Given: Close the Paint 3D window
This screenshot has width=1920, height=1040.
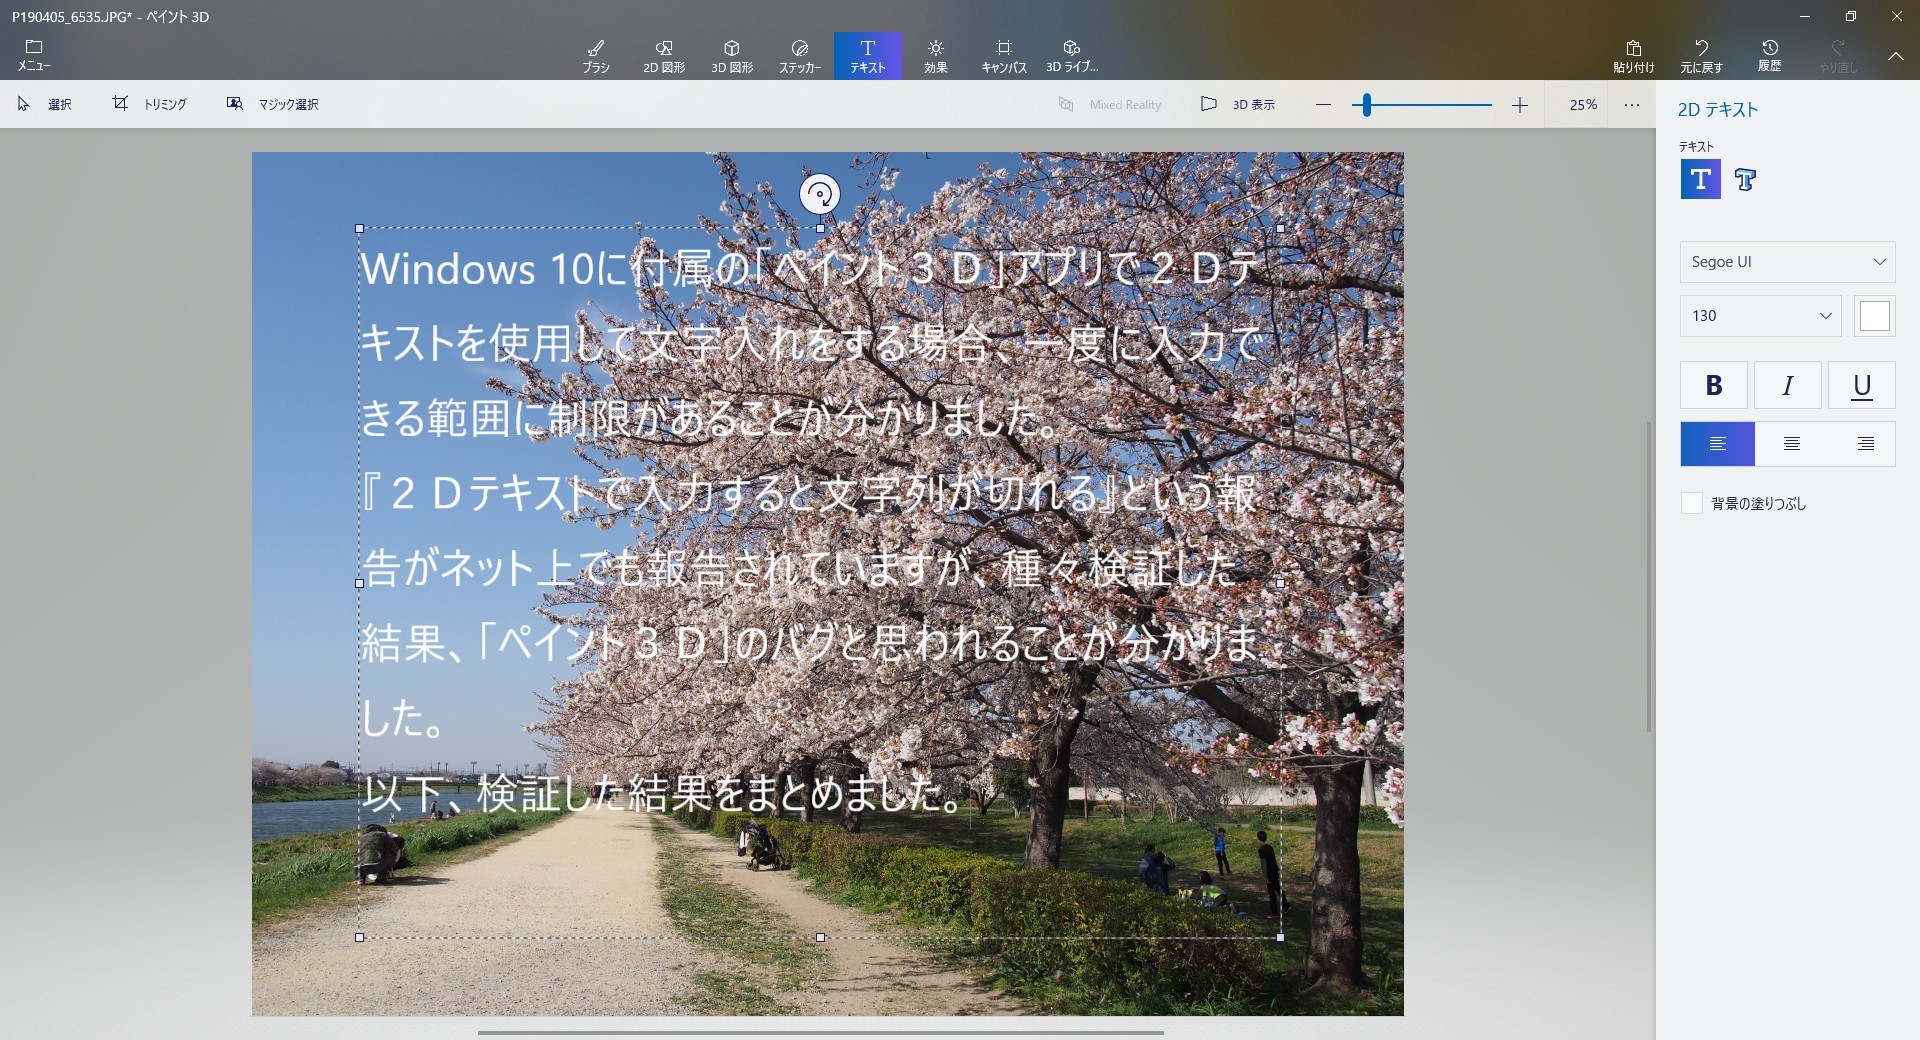Looking at the screenshot, I should [x=1897, y=16].
